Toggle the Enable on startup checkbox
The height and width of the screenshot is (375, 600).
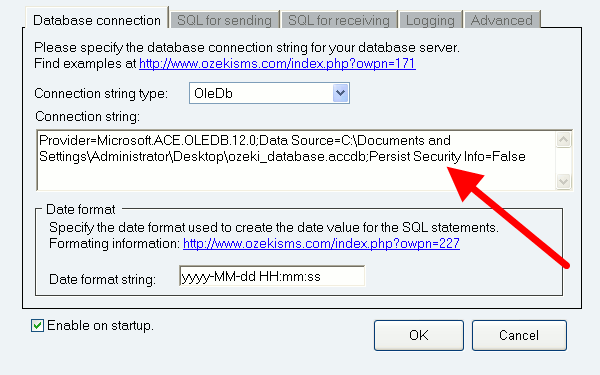point(37,326)
